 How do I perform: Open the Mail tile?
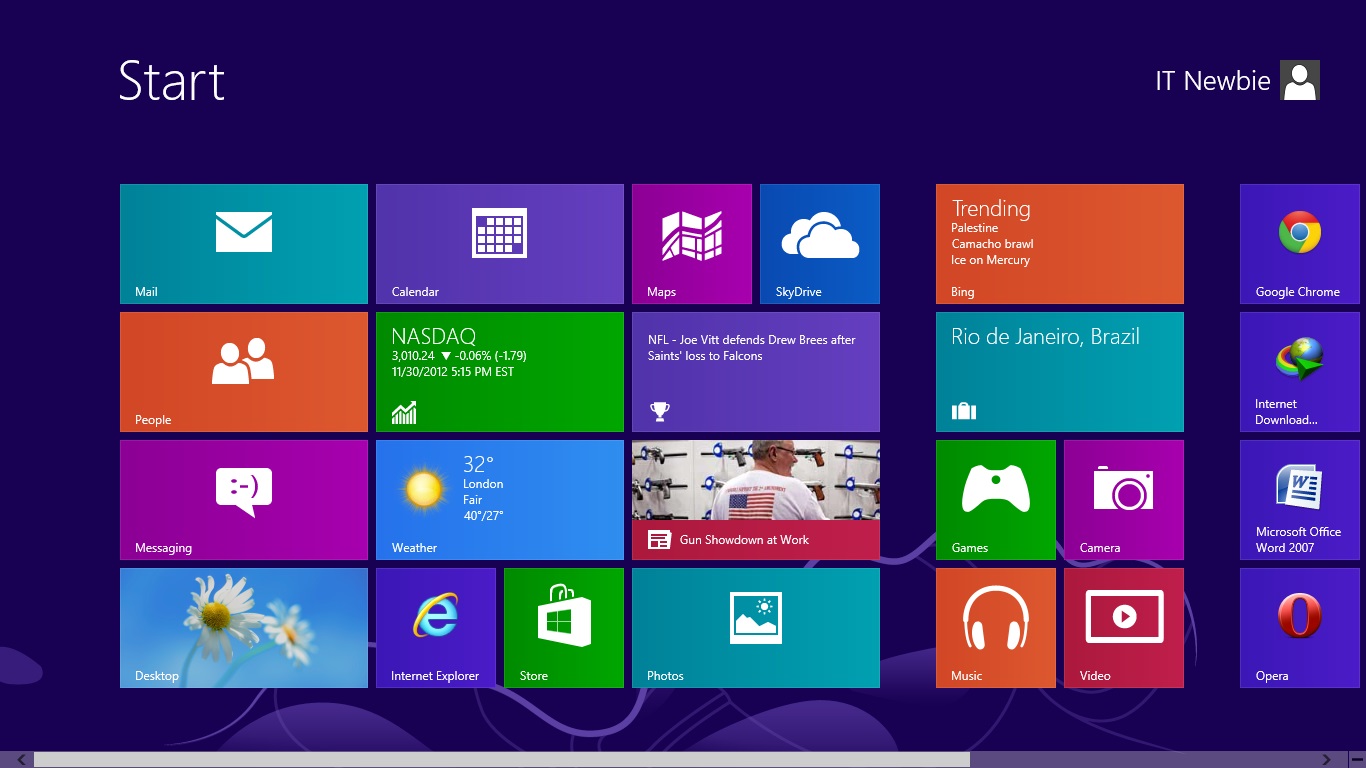(x=244, y=244)
